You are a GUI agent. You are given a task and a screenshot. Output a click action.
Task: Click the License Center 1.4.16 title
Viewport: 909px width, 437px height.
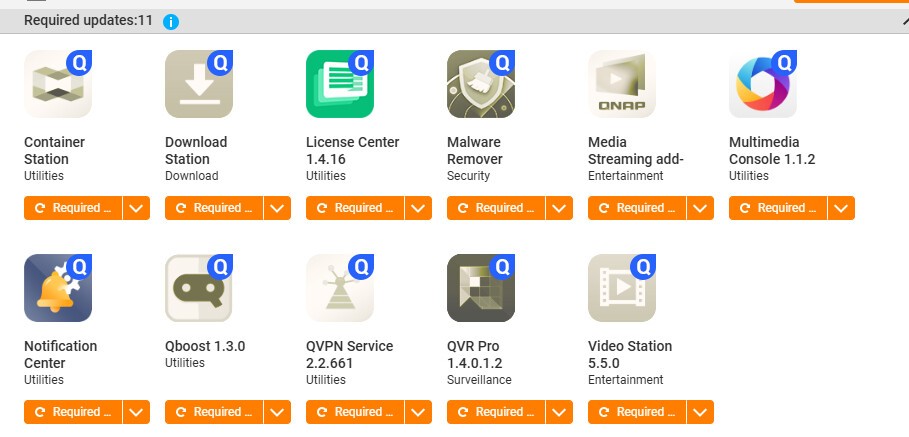click(x=352, y=151)
